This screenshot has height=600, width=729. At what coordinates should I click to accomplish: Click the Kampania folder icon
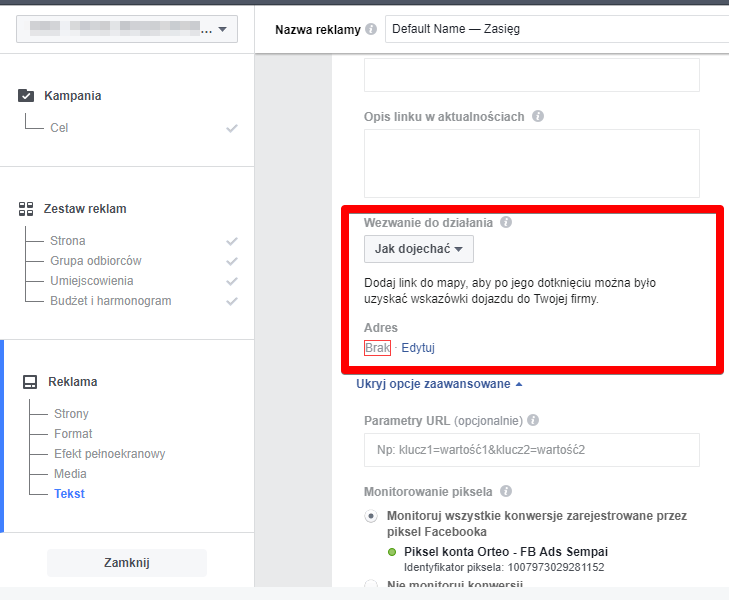coord(26,96)
